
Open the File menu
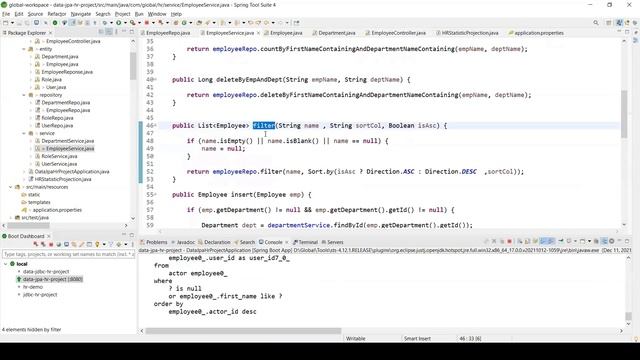pyautogui.click(x=6, y=14)
